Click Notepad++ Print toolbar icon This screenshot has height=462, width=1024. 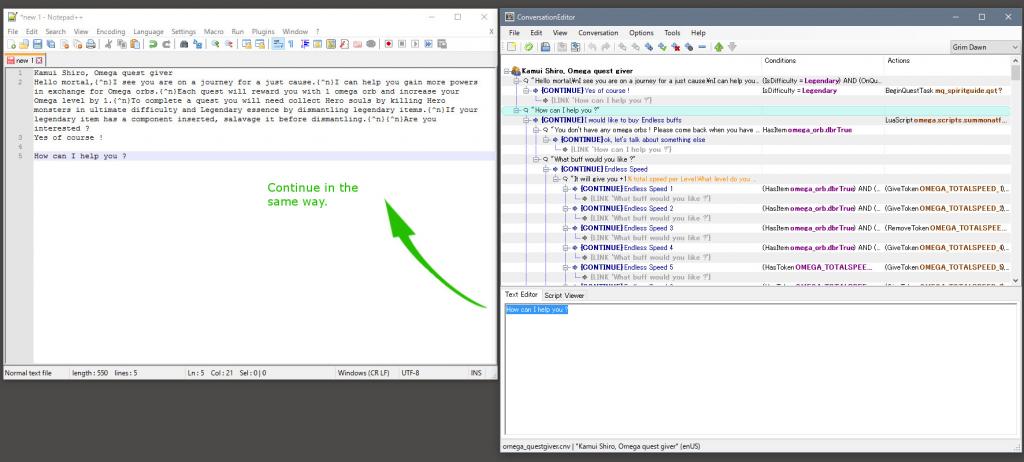tap(91, 44)
